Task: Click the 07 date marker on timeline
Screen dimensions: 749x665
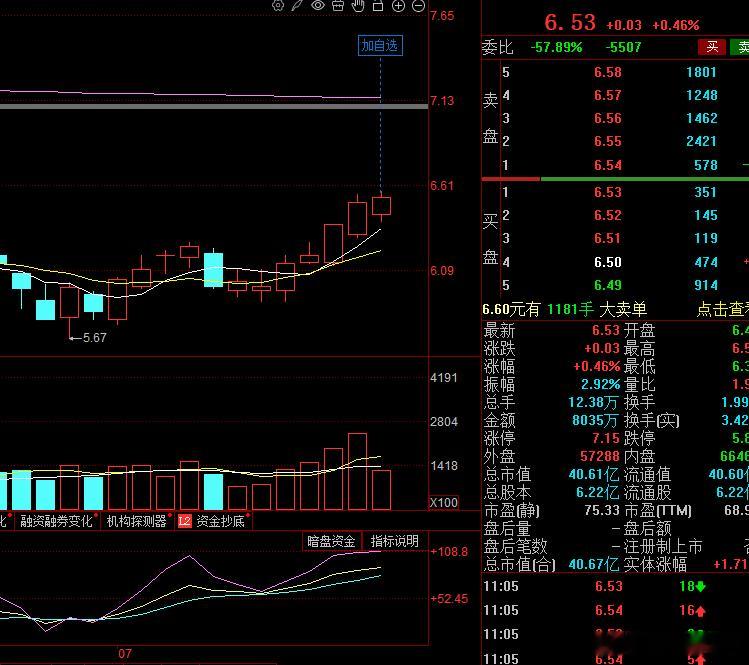Action: tap(125, 654)
